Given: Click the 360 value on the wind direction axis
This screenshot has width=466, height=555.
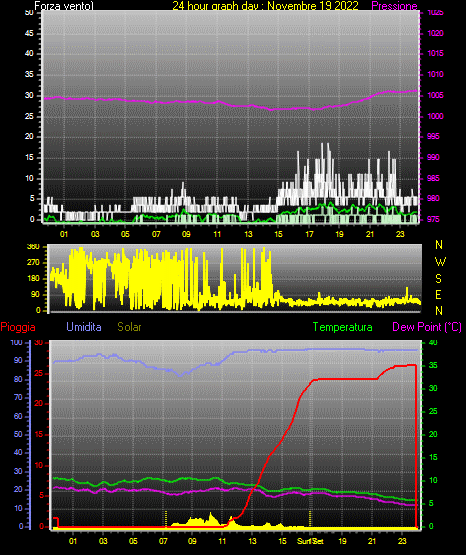Looking at the screenshot, I should (x=33, y=247).
